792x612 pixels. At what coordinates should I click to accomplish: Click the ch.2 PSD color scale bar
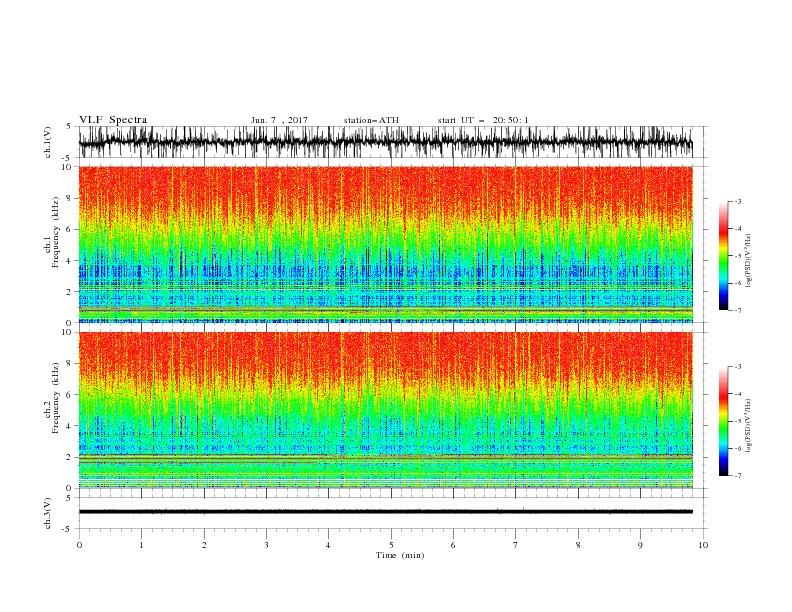pyautogui.click(x=723, y=421)
